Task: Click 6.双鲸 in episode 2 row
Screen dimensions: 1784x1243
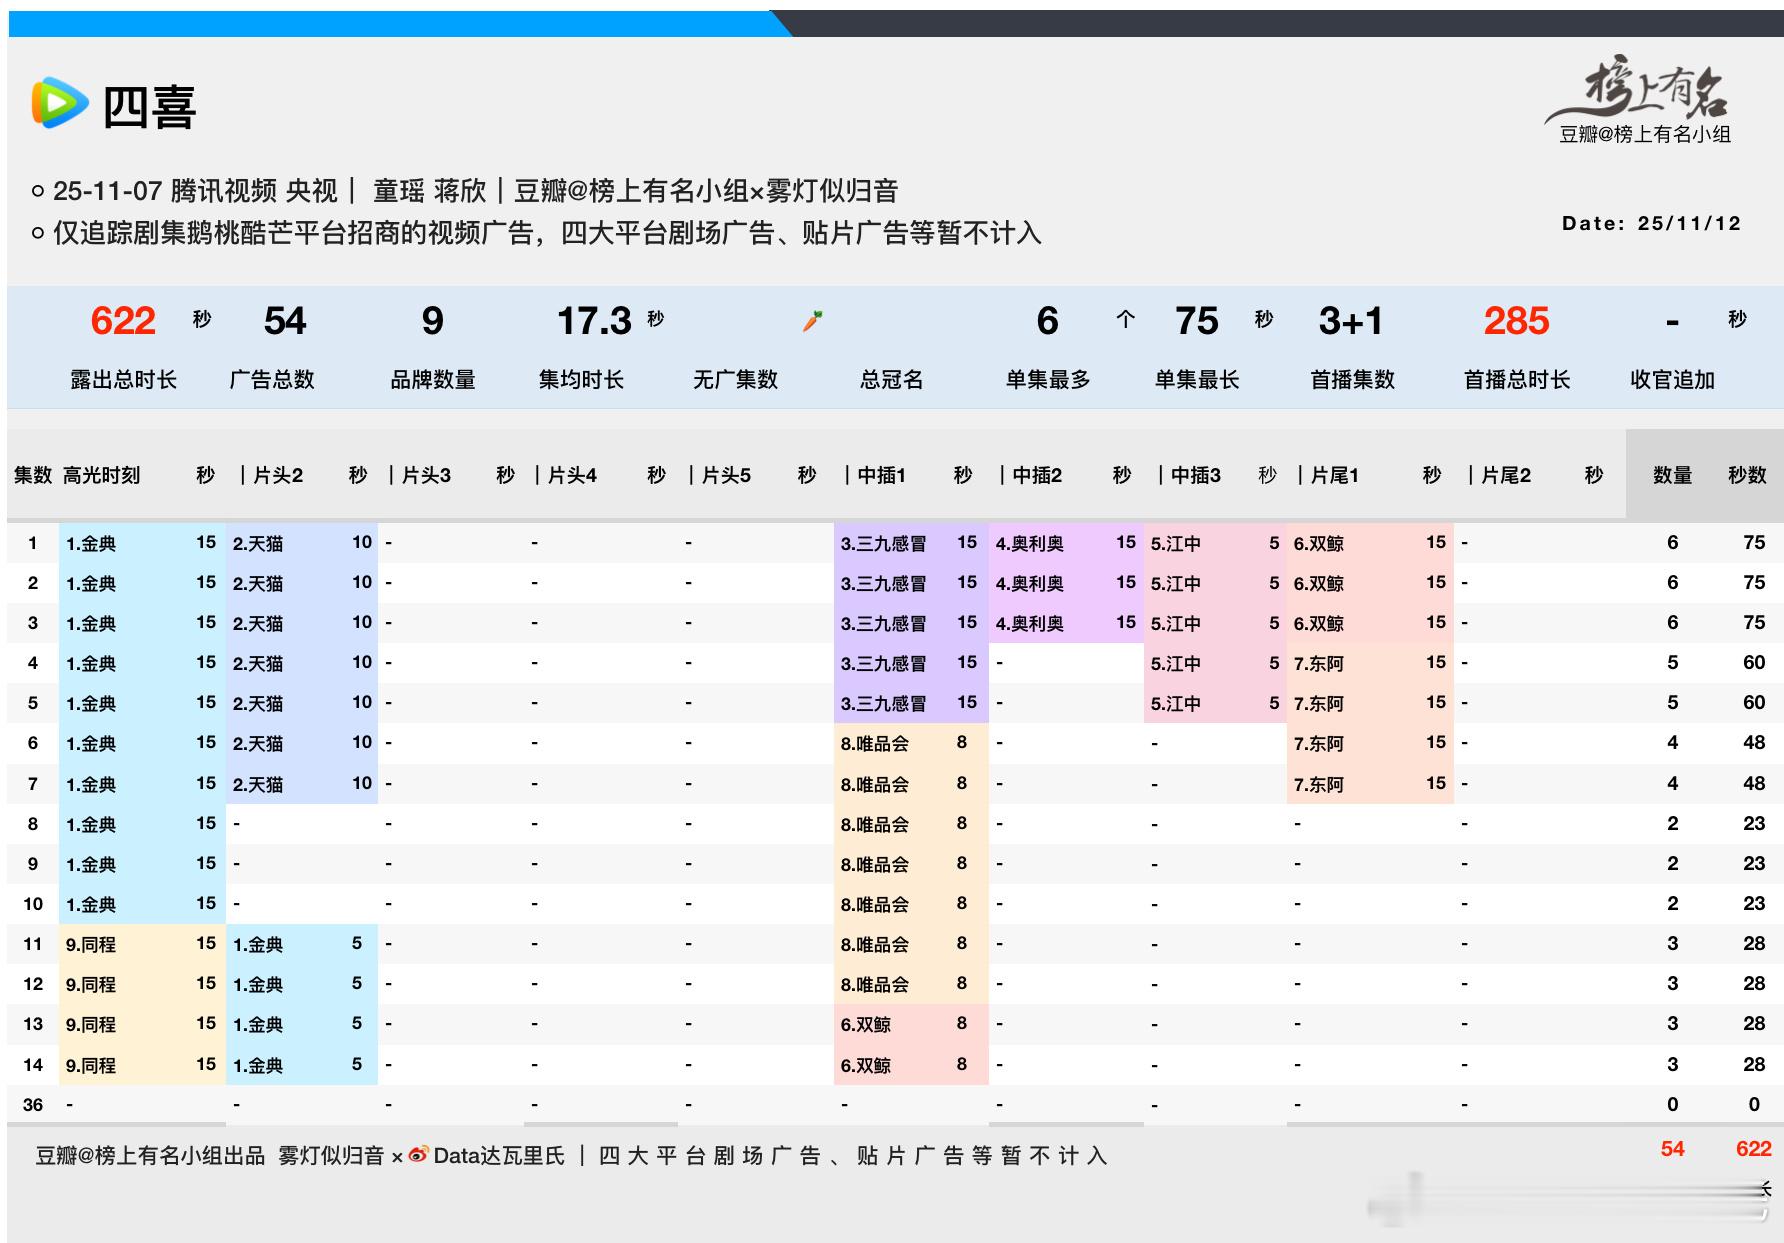Action: click(x=1318, y=583)
